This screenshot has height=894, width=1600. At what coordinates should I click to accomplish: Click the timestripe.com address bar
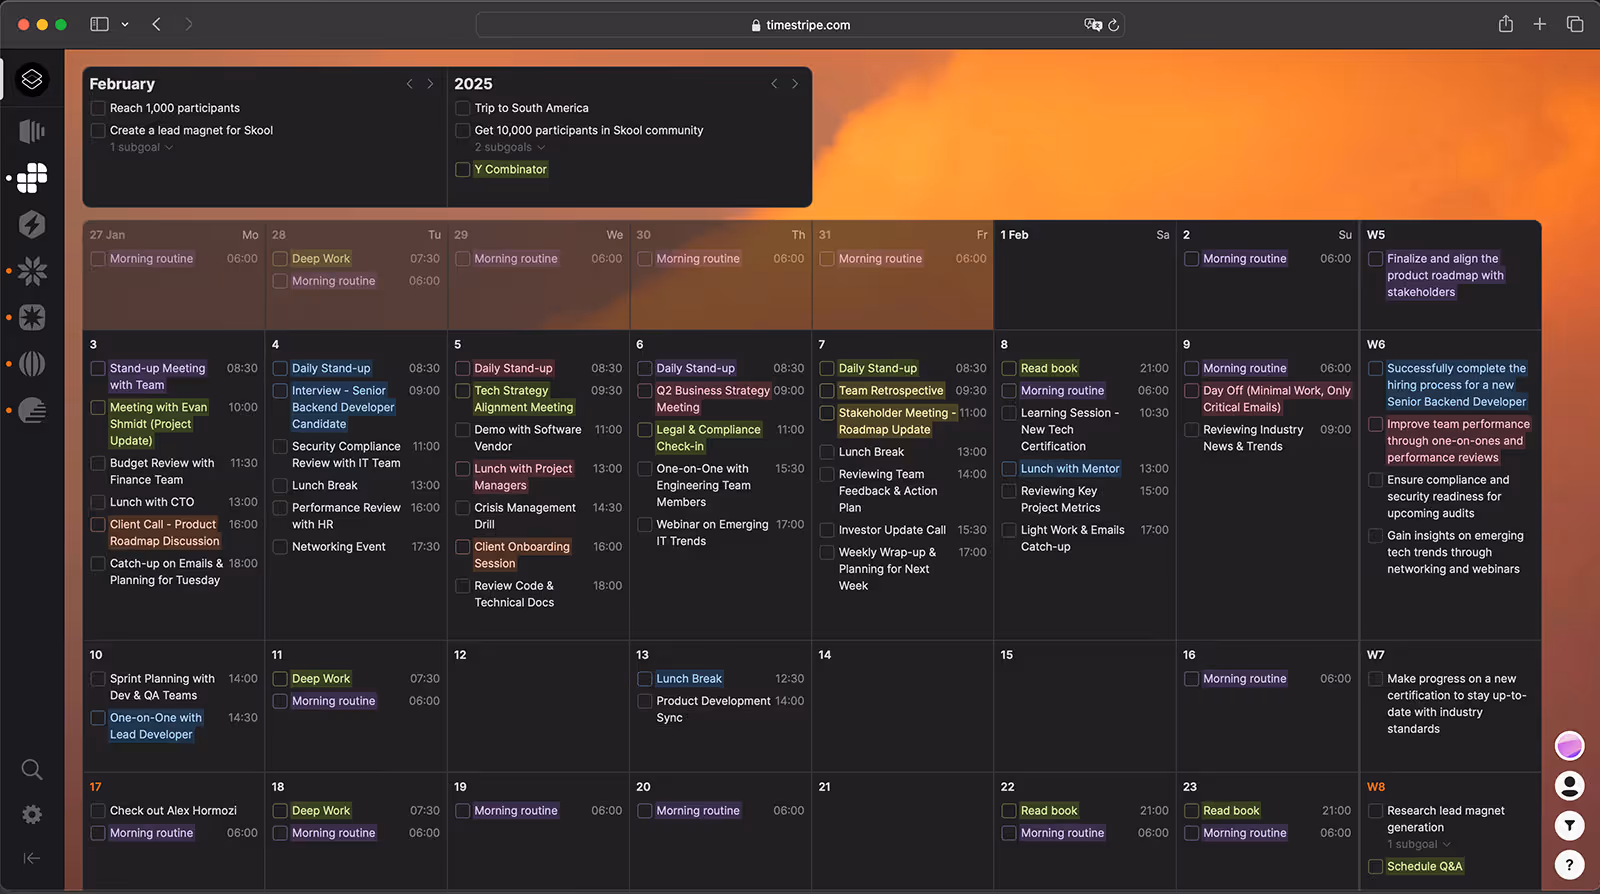[x=800, y=25]
